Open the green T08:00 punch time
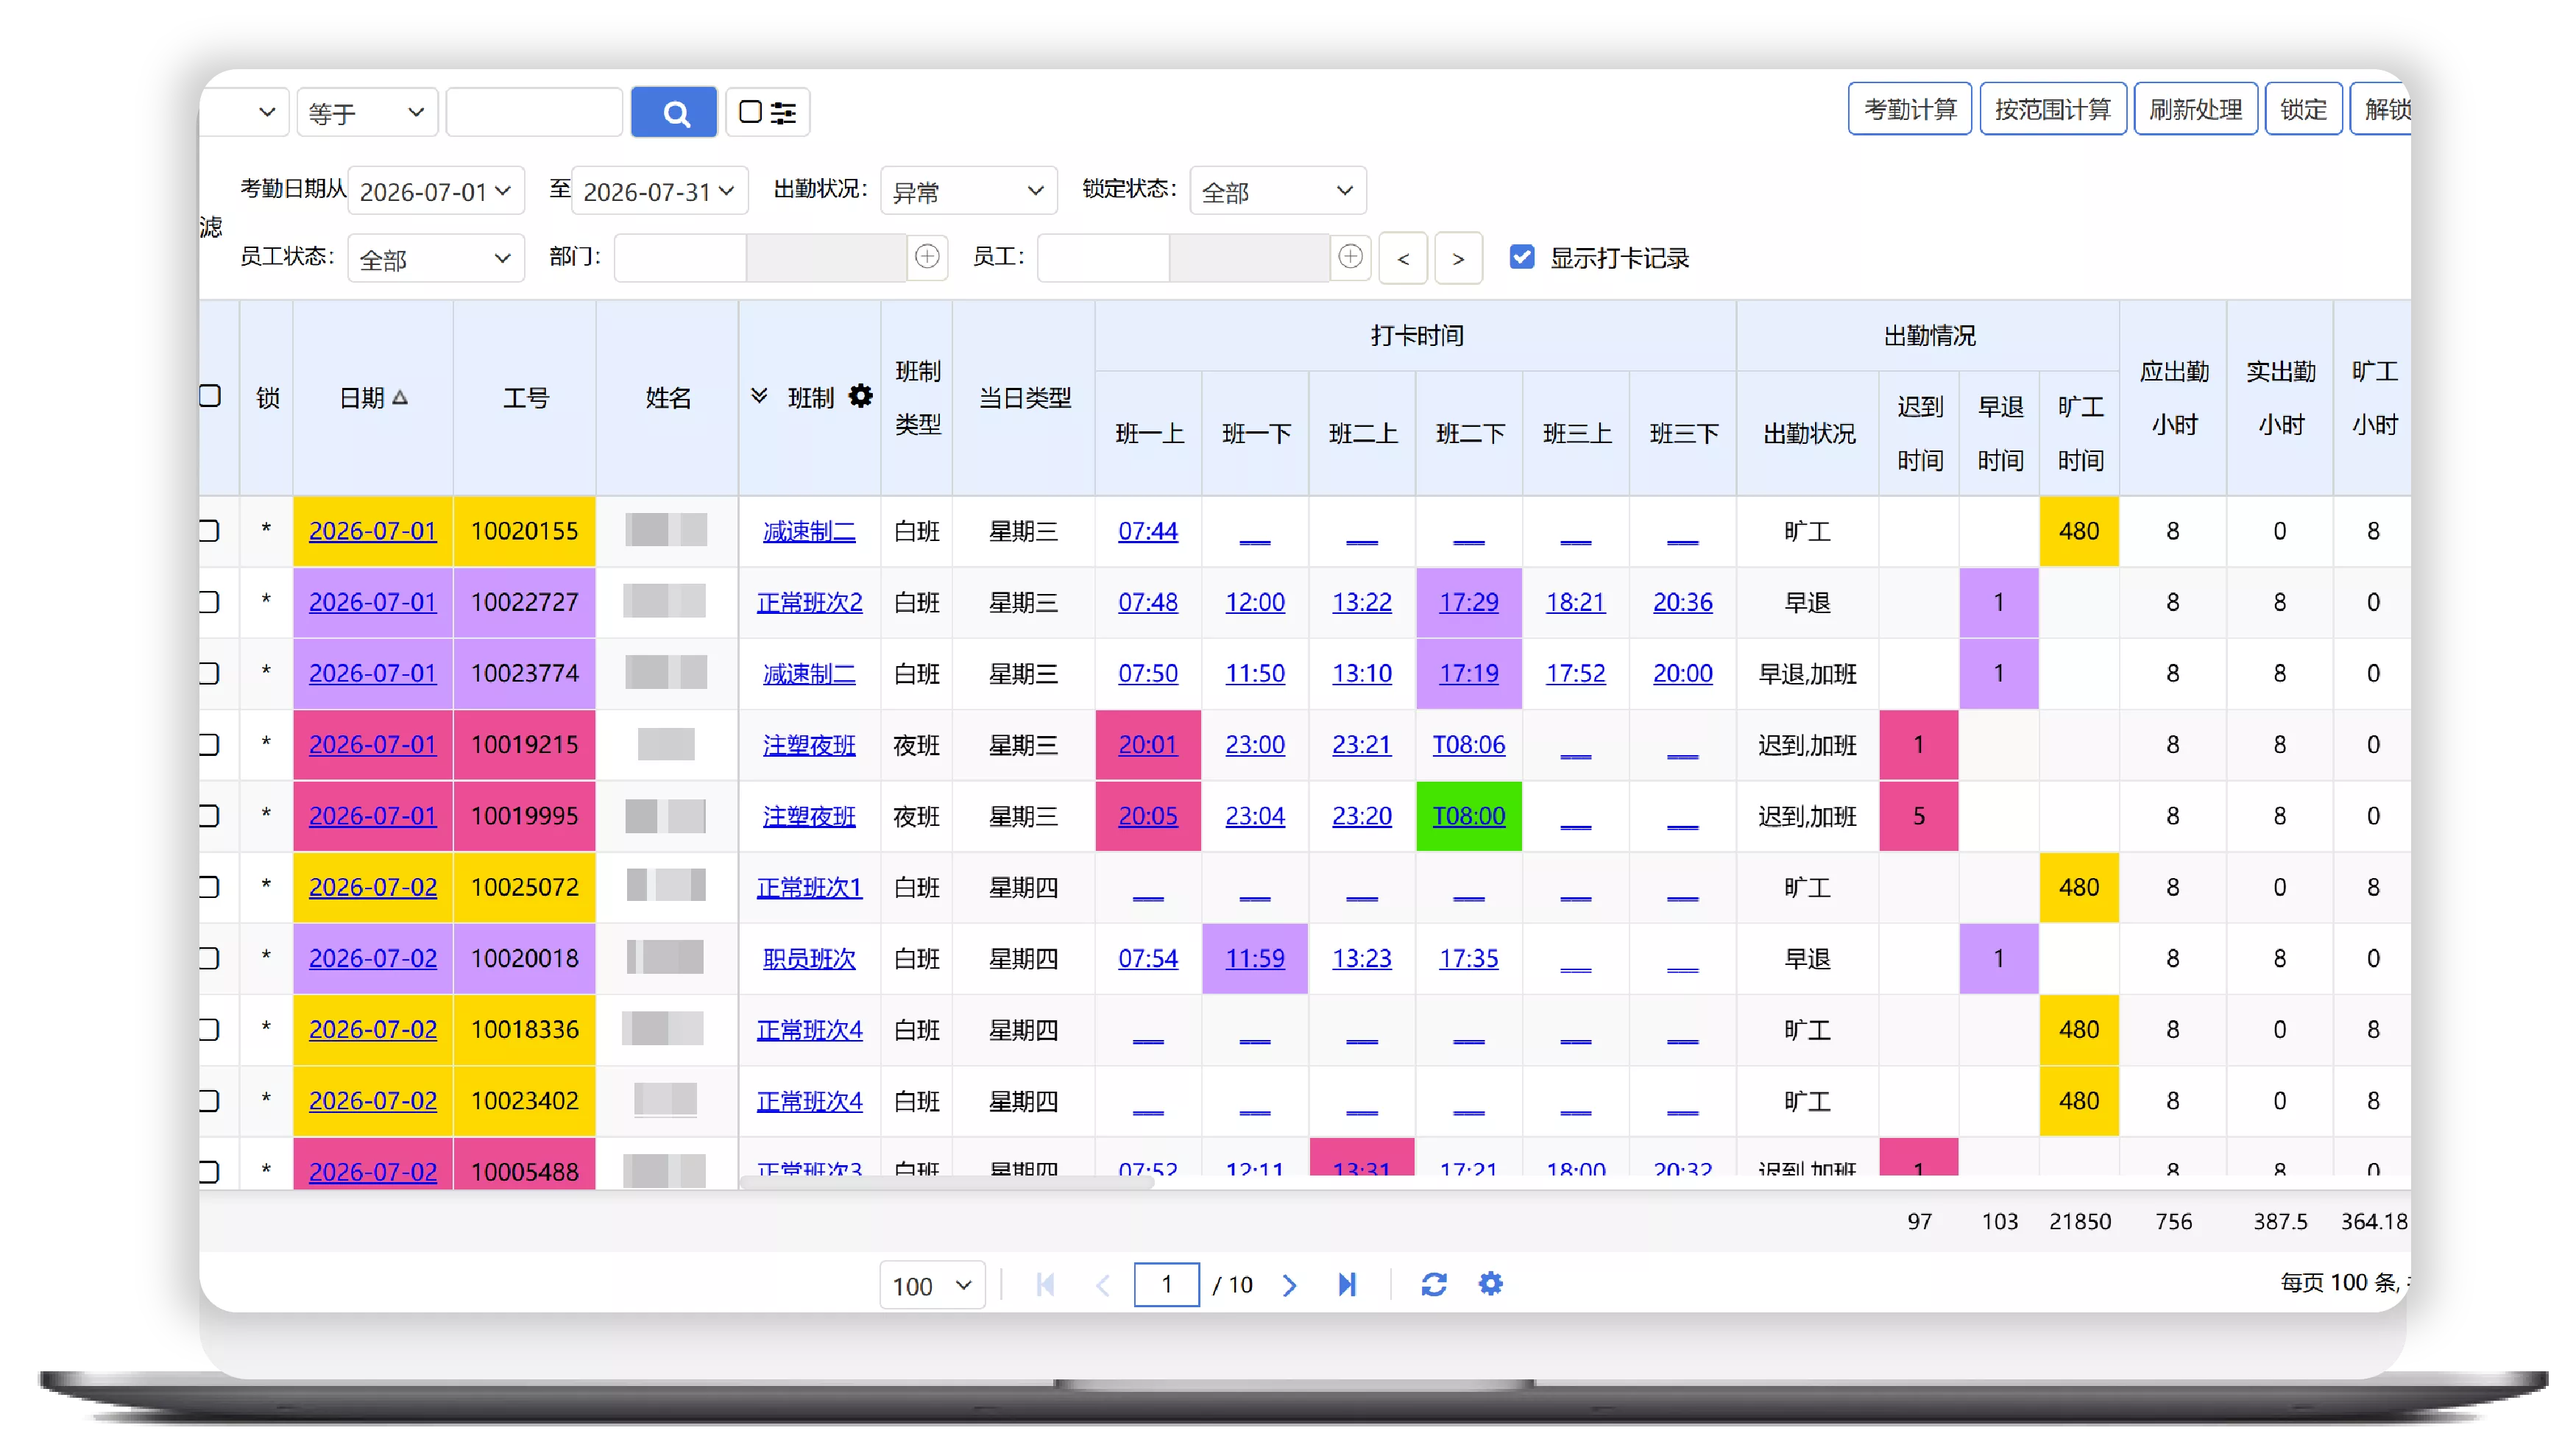The width and height of the screenshot is (2576, 1439). pyautogui.click(x=1469, y=816)
